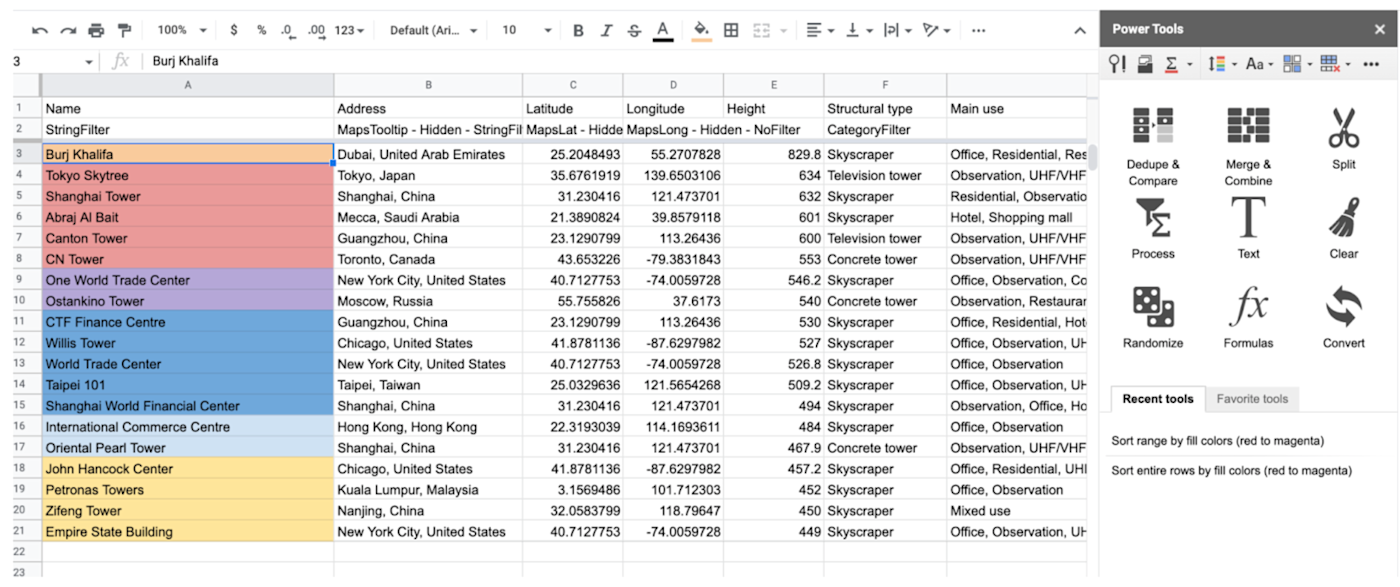Toggle strikethrough formatting
Screen dimensions: 1400x587
tap(634, 31)
